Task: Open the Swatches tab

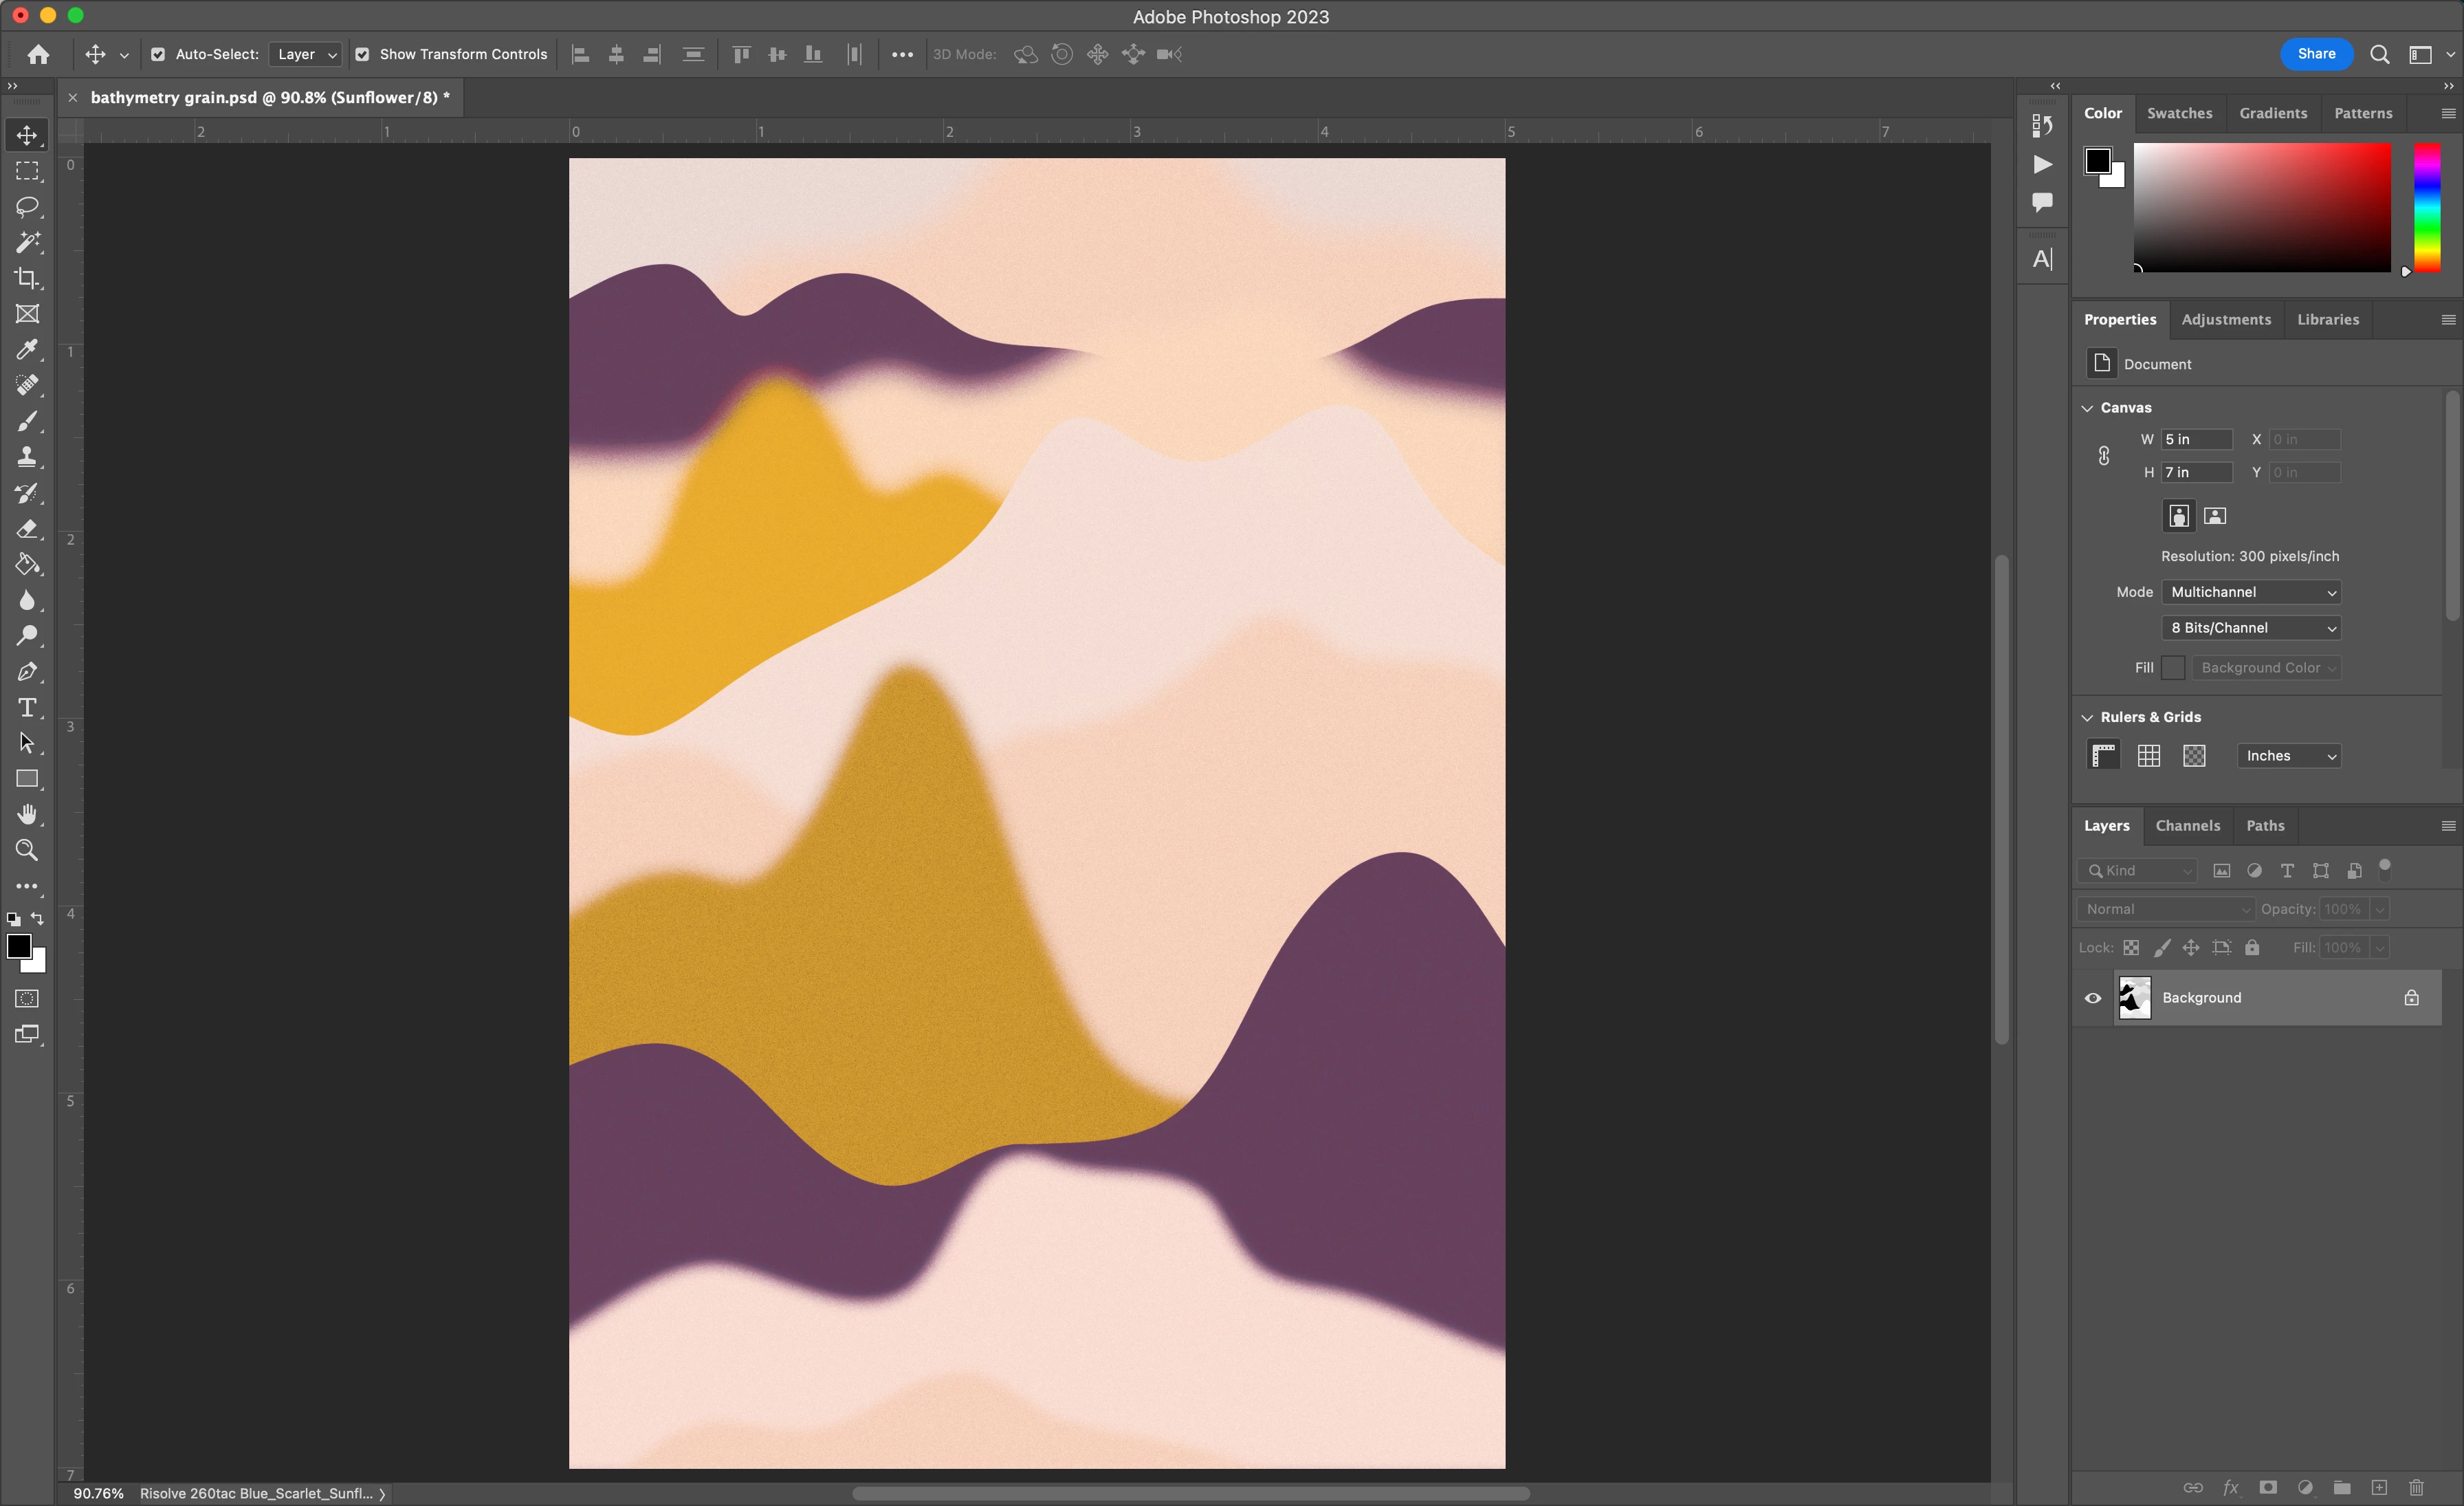Action: [2179, 114]
